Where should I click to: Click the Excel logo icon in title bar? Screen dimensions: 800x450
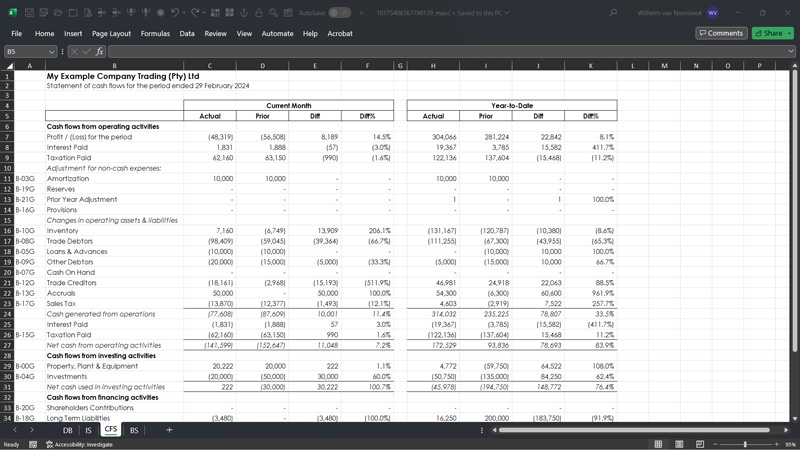tap(12, 13)
